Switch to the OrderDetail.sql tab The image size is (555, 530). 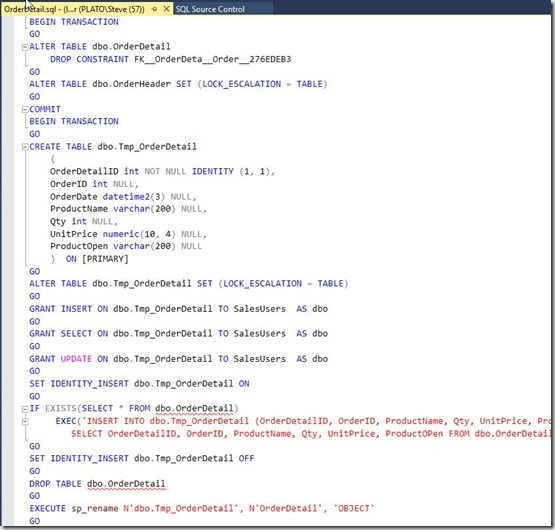coord(74,9)
